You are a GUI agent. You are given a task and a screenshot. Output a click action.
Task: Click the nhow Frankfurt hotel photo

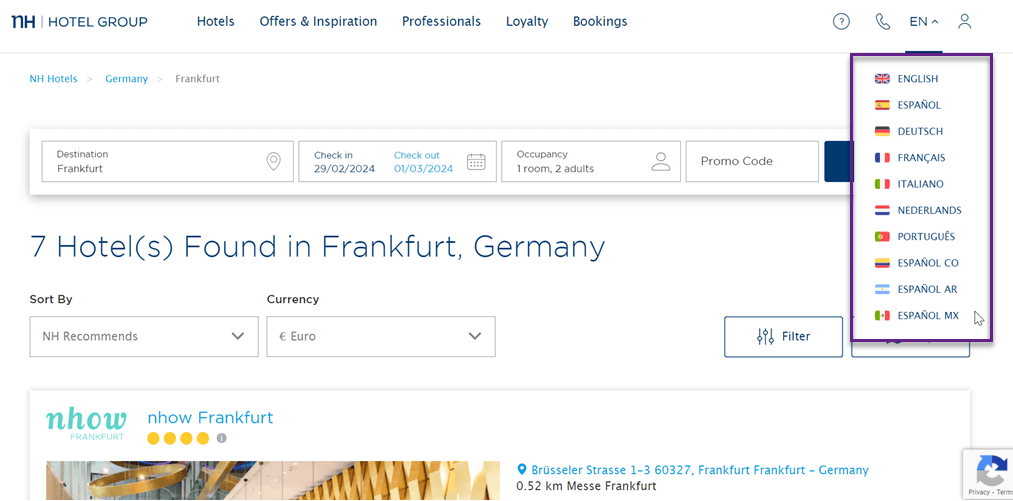[x=273, y=480]
